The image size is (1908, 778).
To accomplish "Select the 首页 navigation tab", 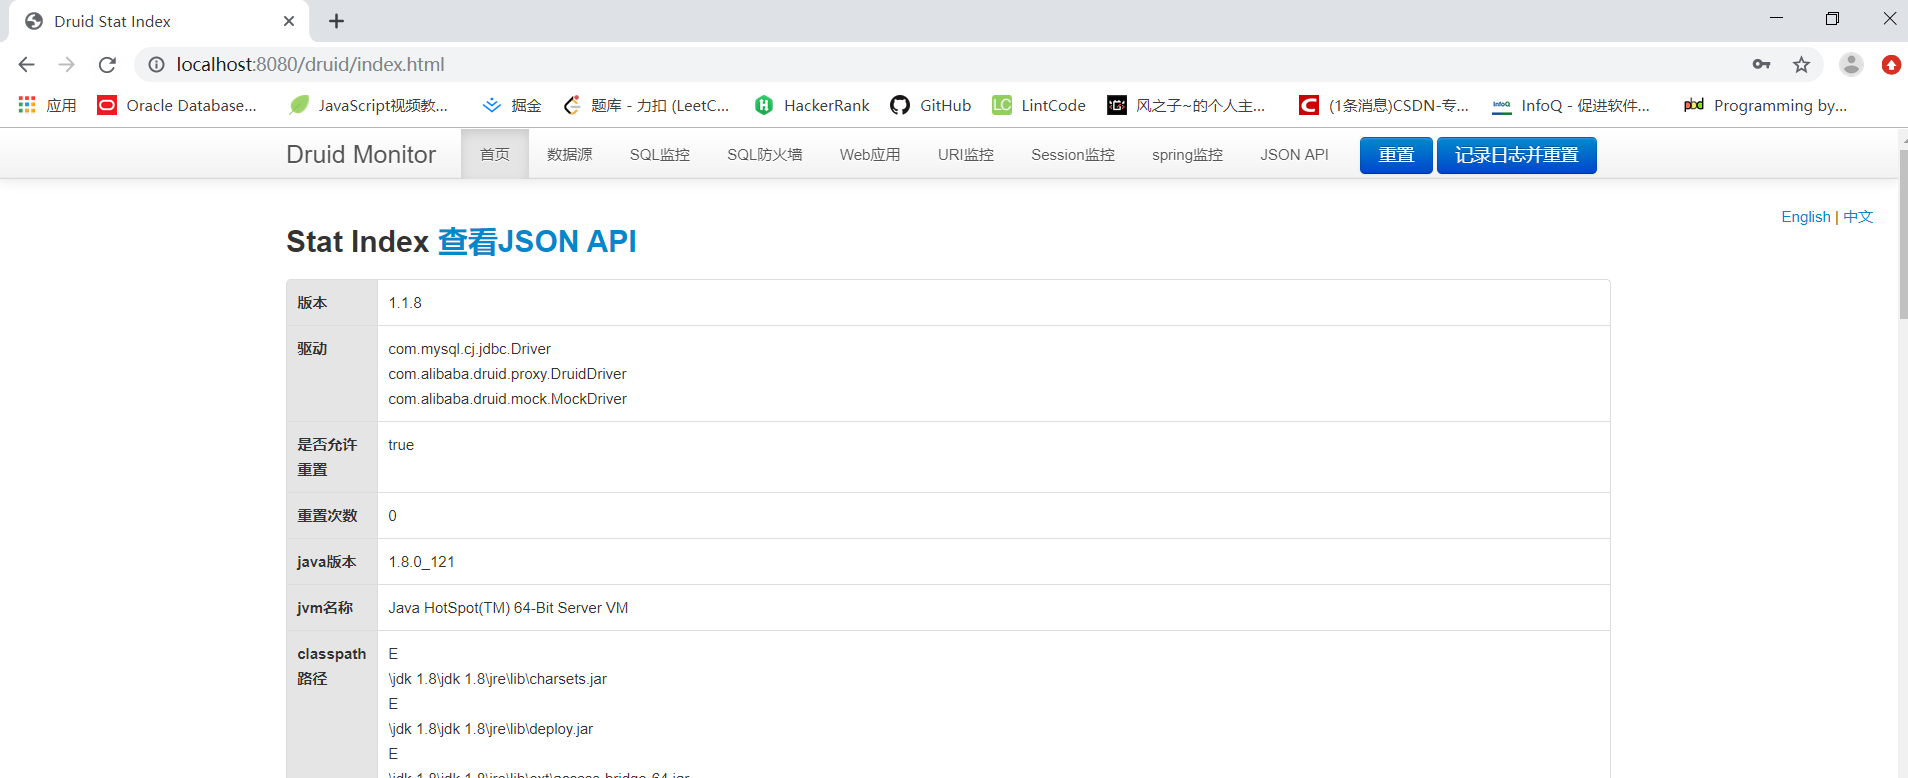I will click(x=495, y=154).
